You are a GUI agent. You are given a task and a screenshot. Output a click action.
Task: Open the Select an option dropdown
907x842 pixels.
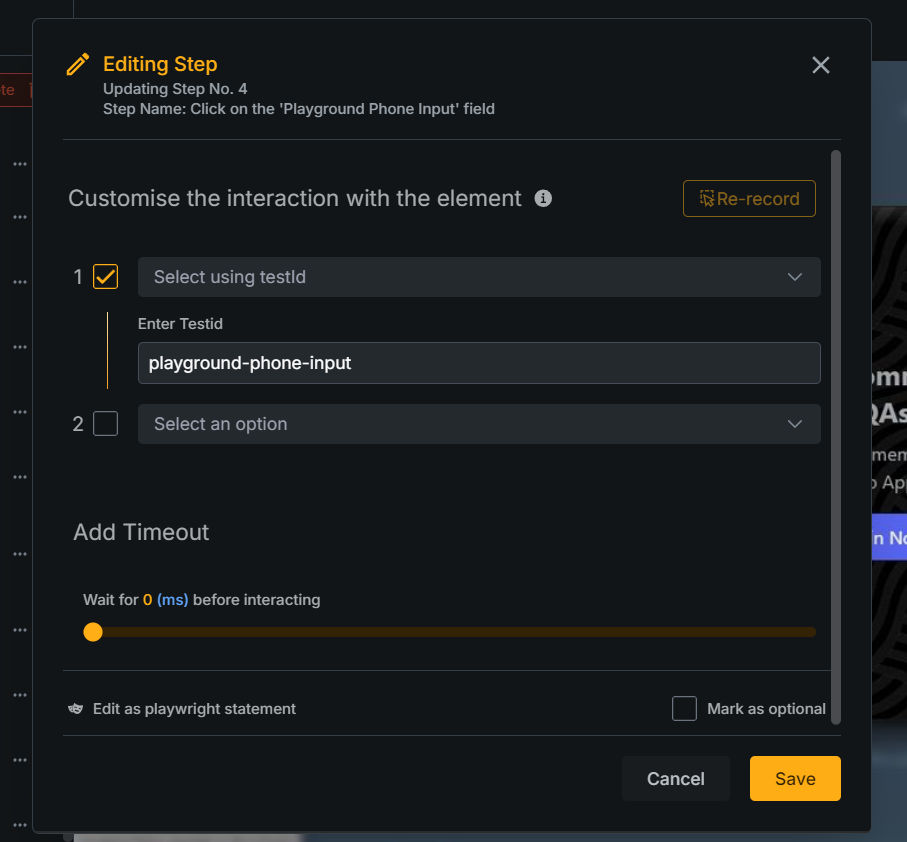479,424
